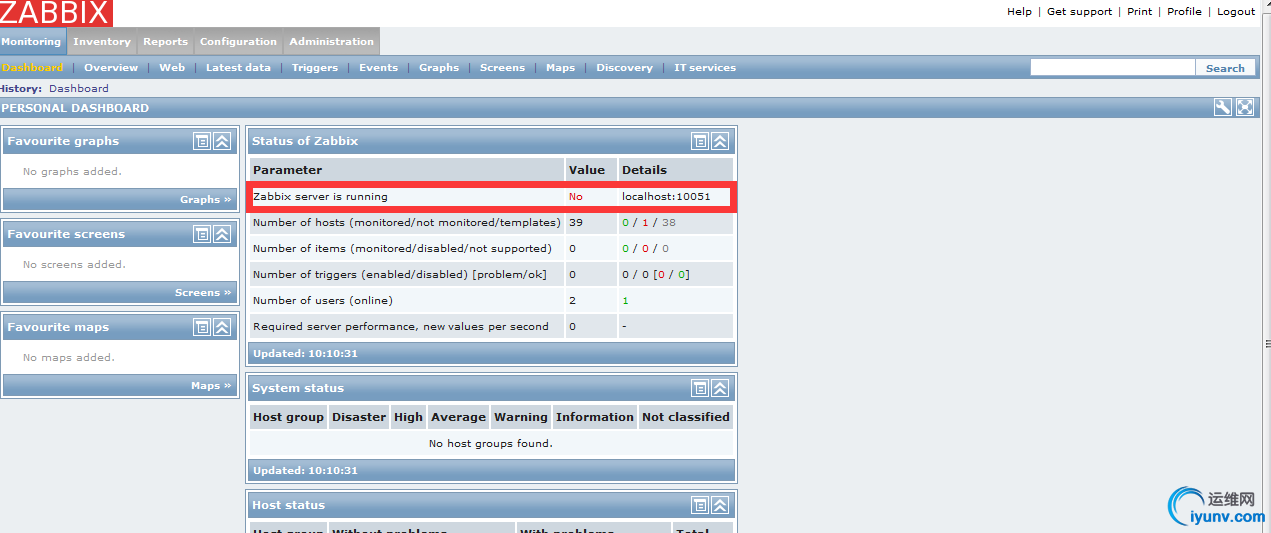Collapse the Status of Zabbix widget
This screenshot has height=533, width=1271.
click(720, 141)
